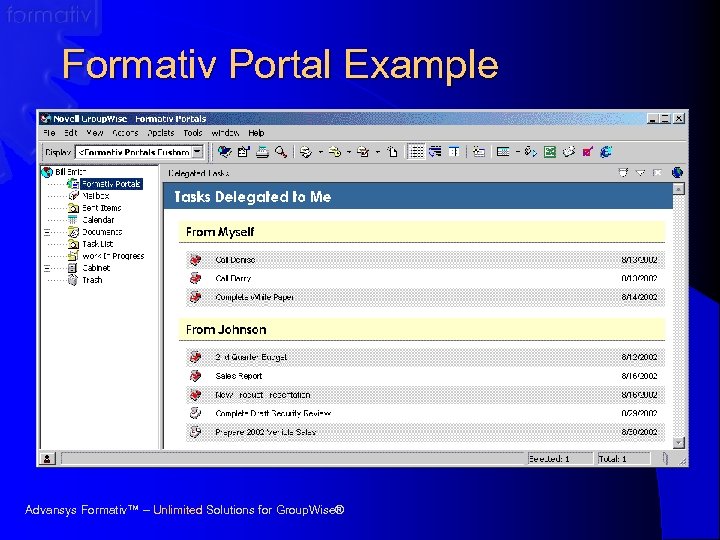
Task: Click the Properties toolbar icon
Action: tap(243, 152)
